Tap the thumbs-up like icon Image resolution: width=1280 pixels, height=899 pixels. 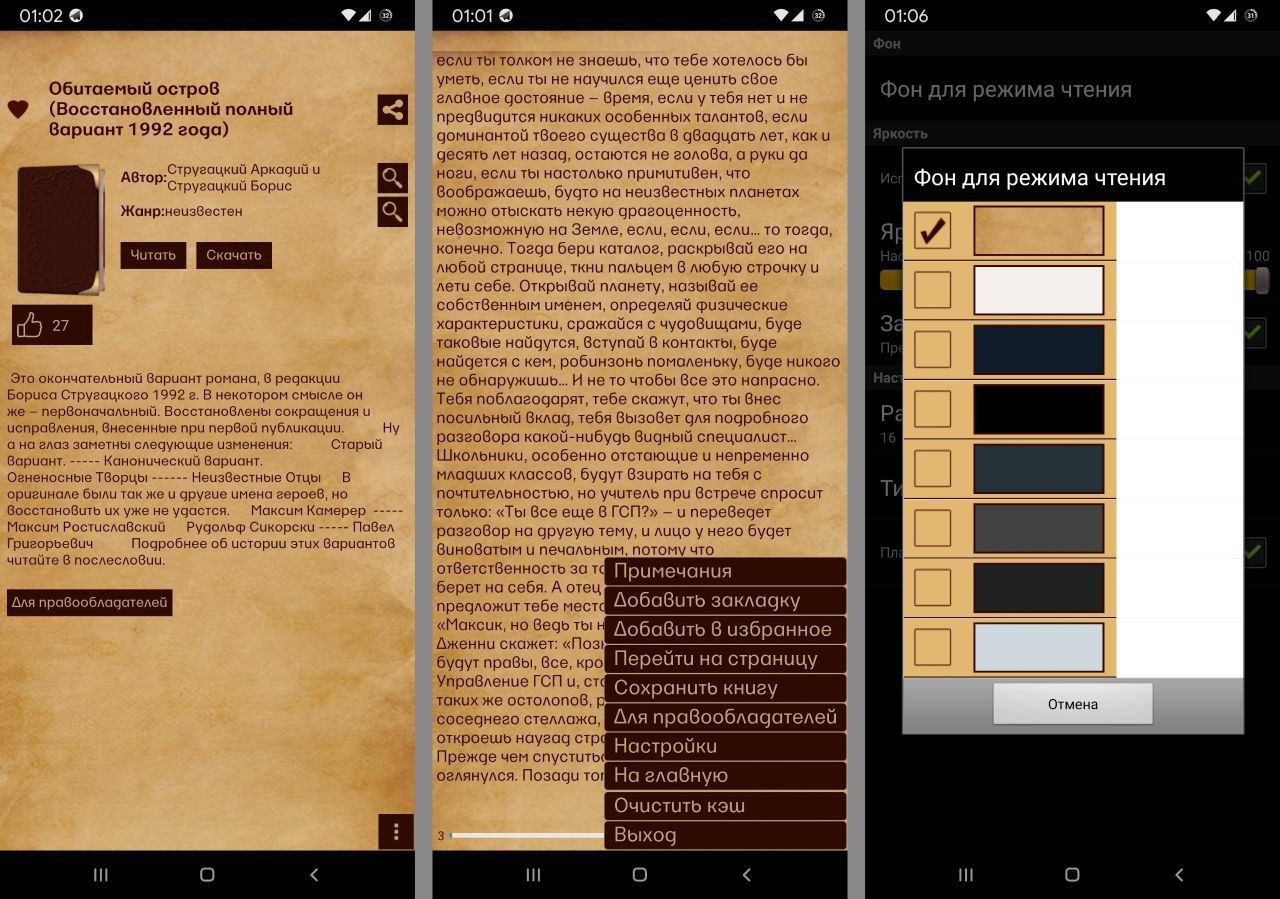point(31,325)
